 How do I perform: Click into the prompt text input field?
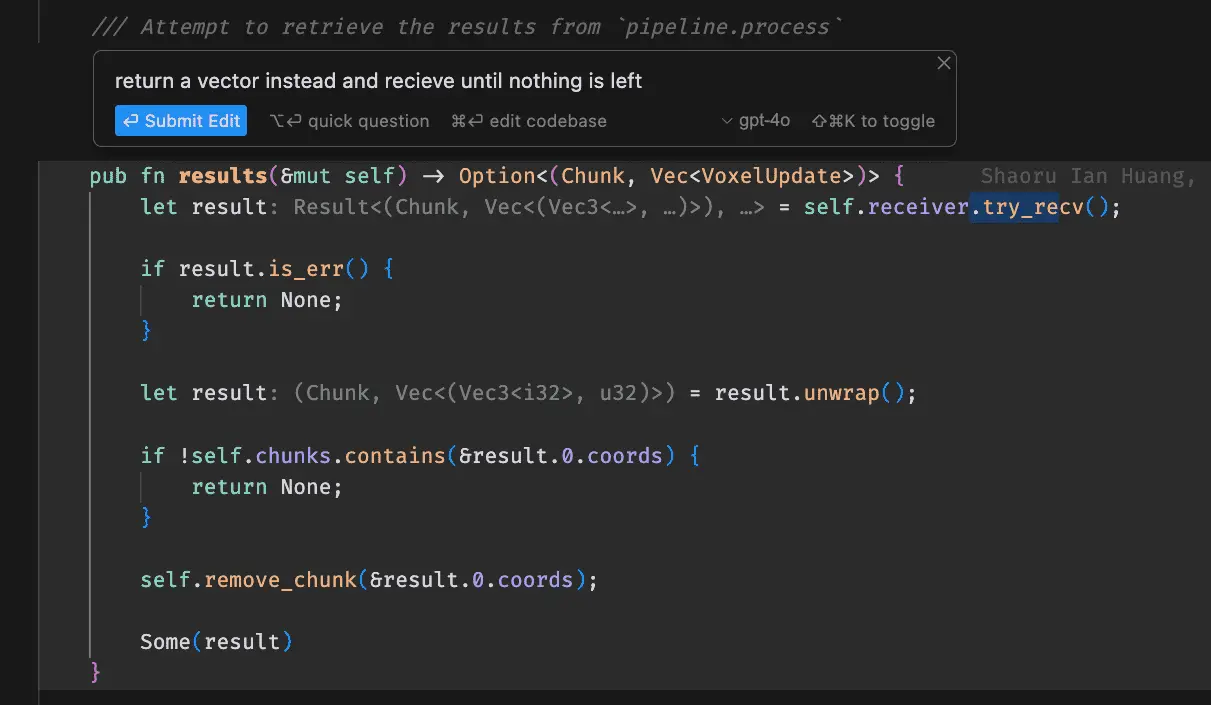(x=520, y=81)
